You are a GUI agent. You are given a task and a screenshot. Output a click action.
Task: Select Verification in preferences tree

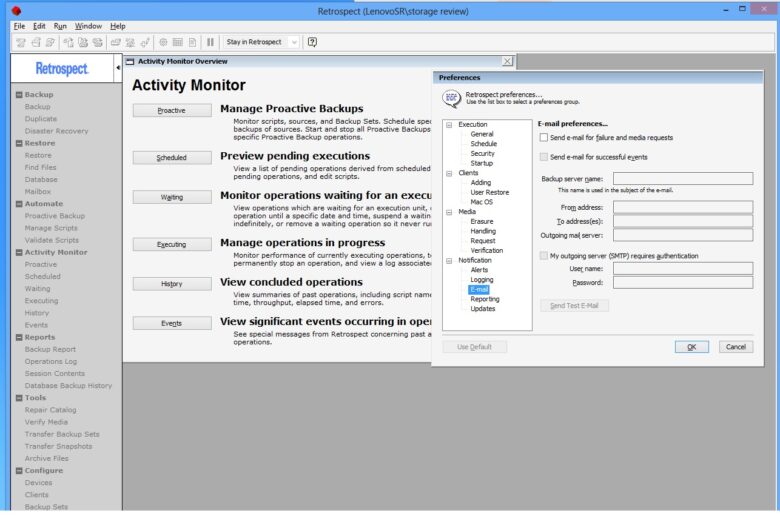coord(487,251)
